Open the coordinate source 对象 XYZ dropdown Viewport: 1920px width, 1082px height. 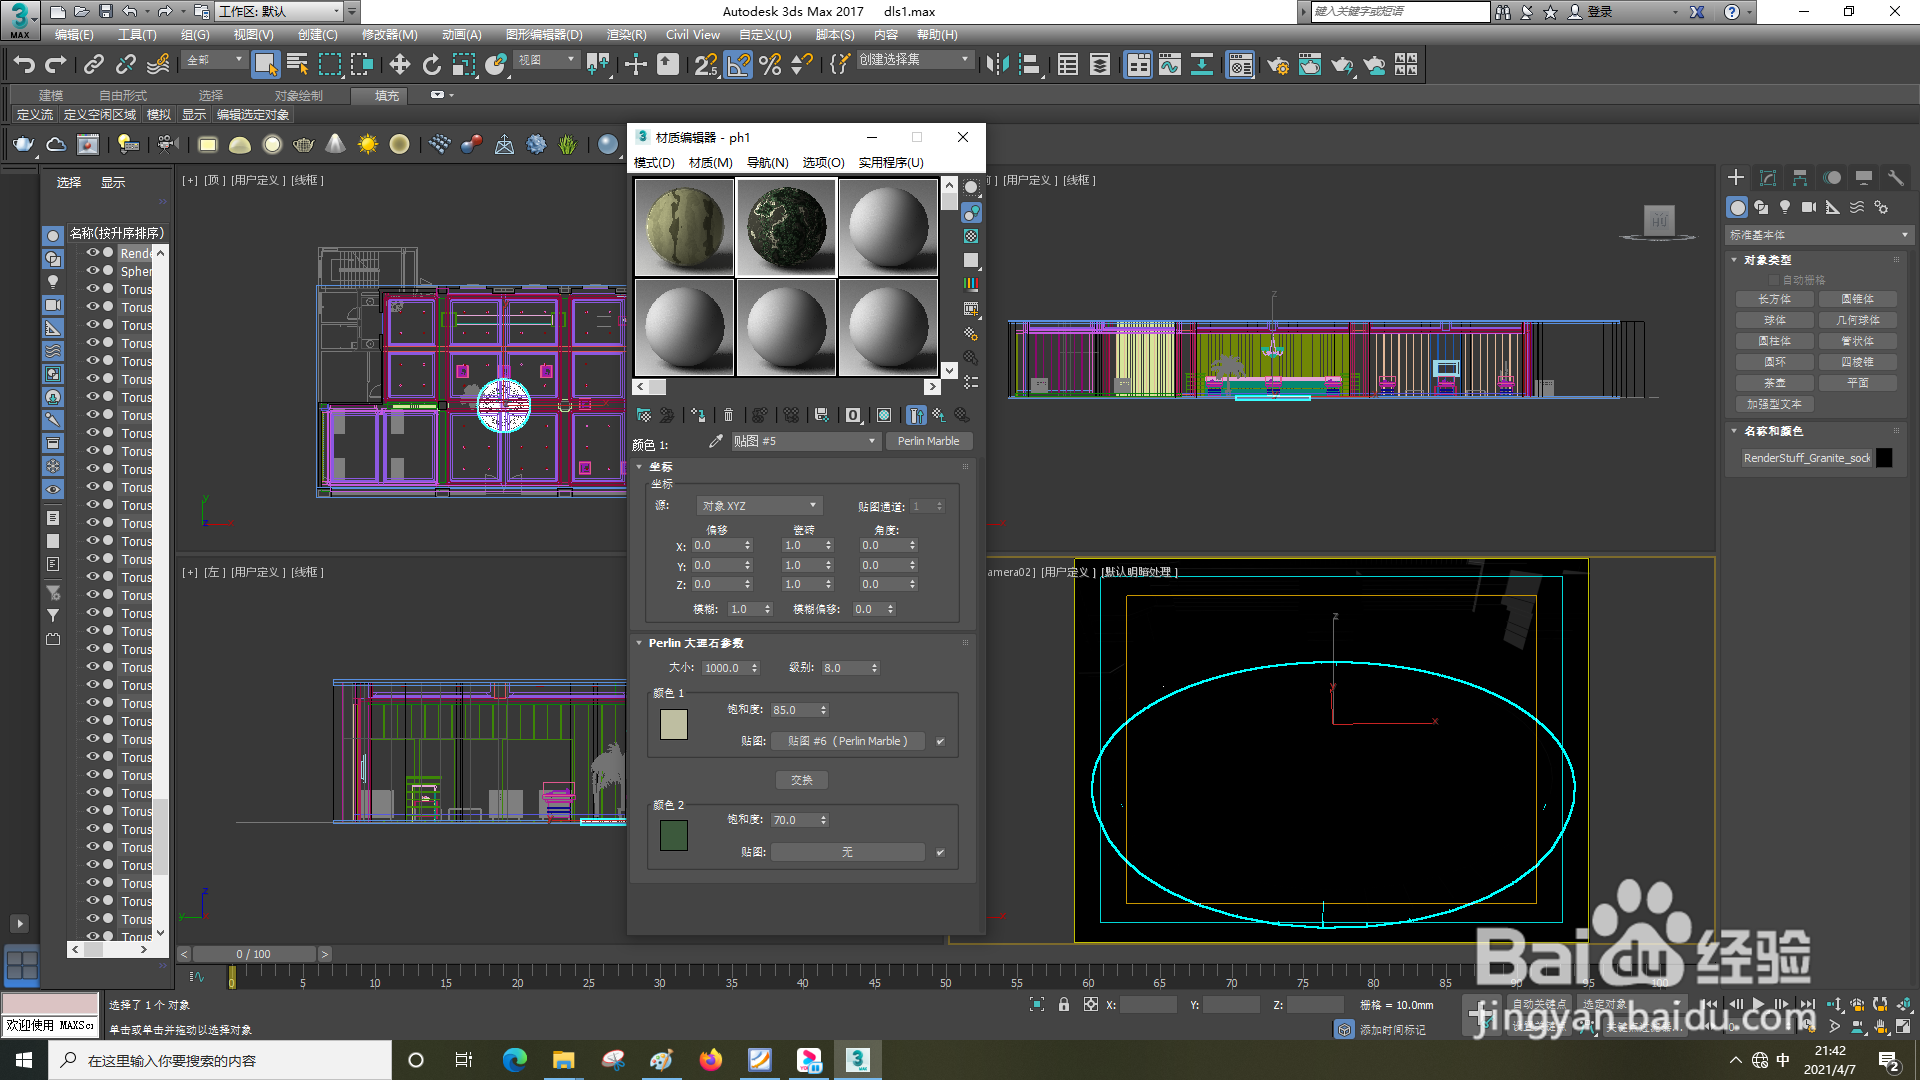click(759, 506)
